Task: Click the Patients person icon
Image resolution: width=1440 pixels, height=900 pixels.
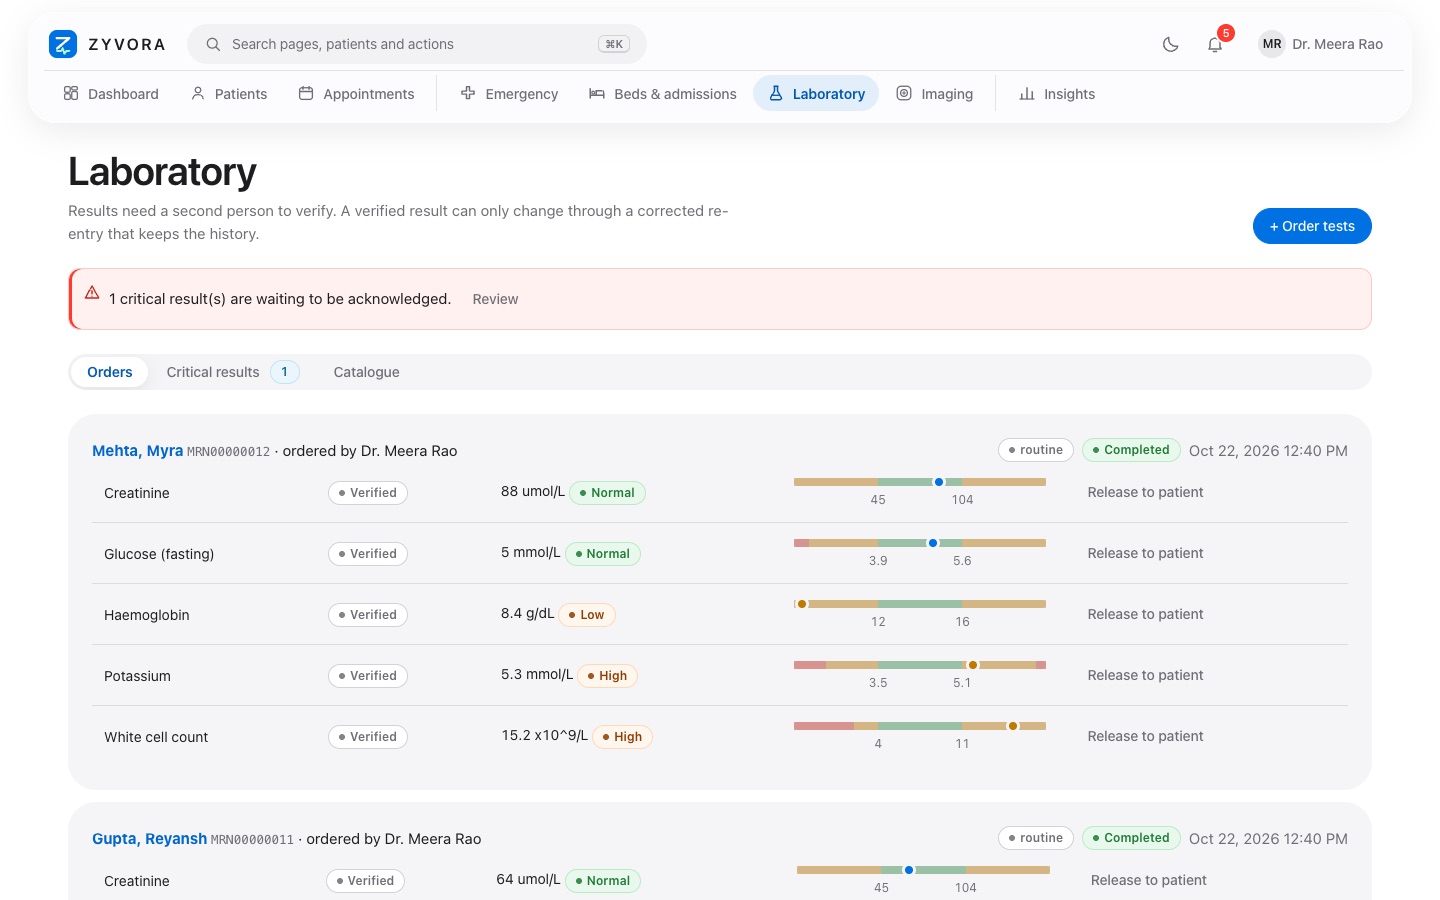Action: [x=198, y=93]
